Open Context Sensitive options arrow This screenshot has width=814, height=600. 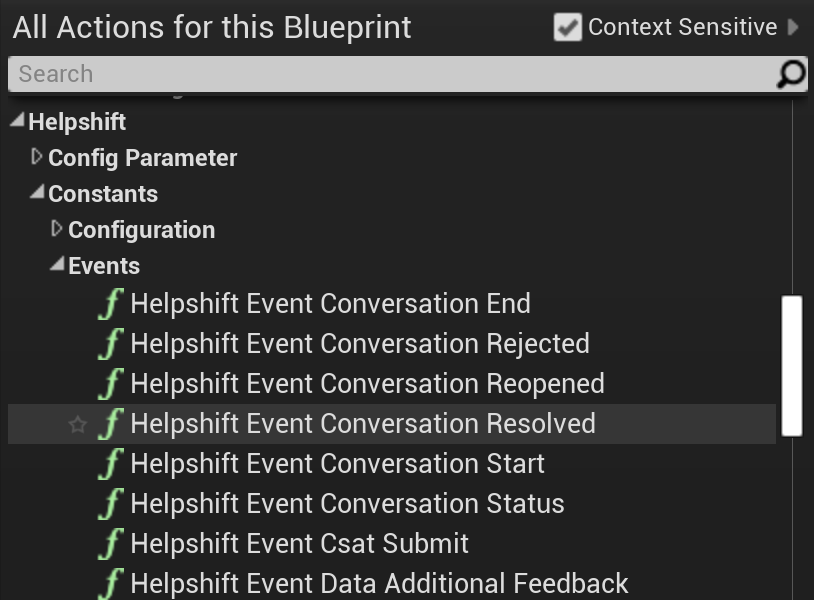tap(794, 28)
